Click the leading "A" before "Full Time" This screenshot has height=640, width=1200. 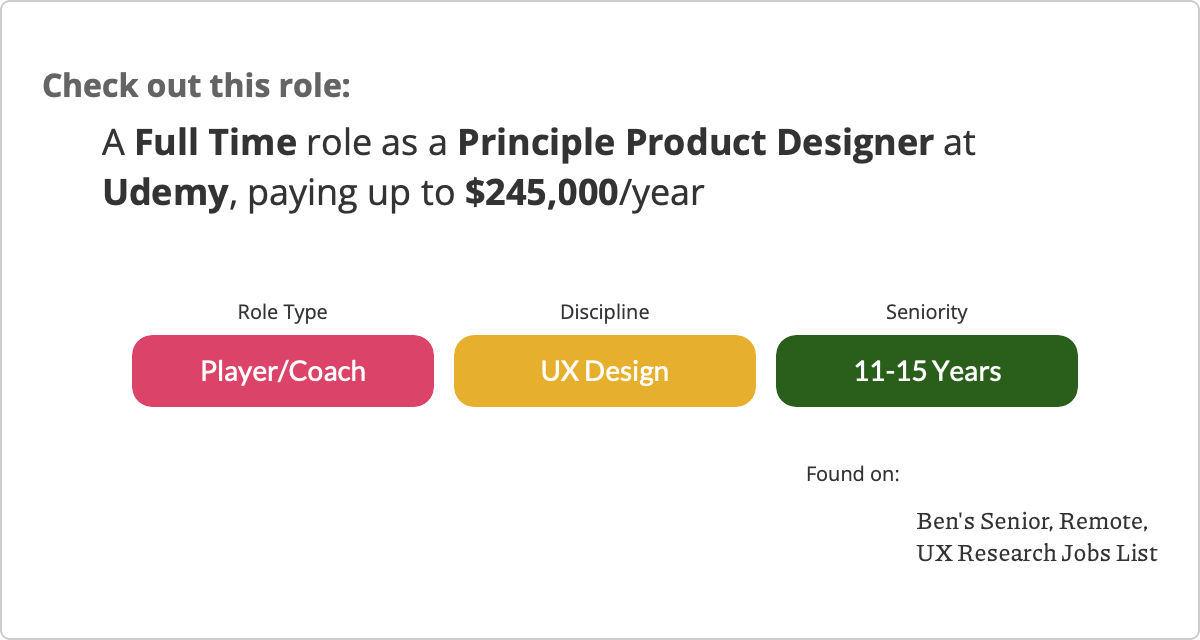tap(113, 144)
